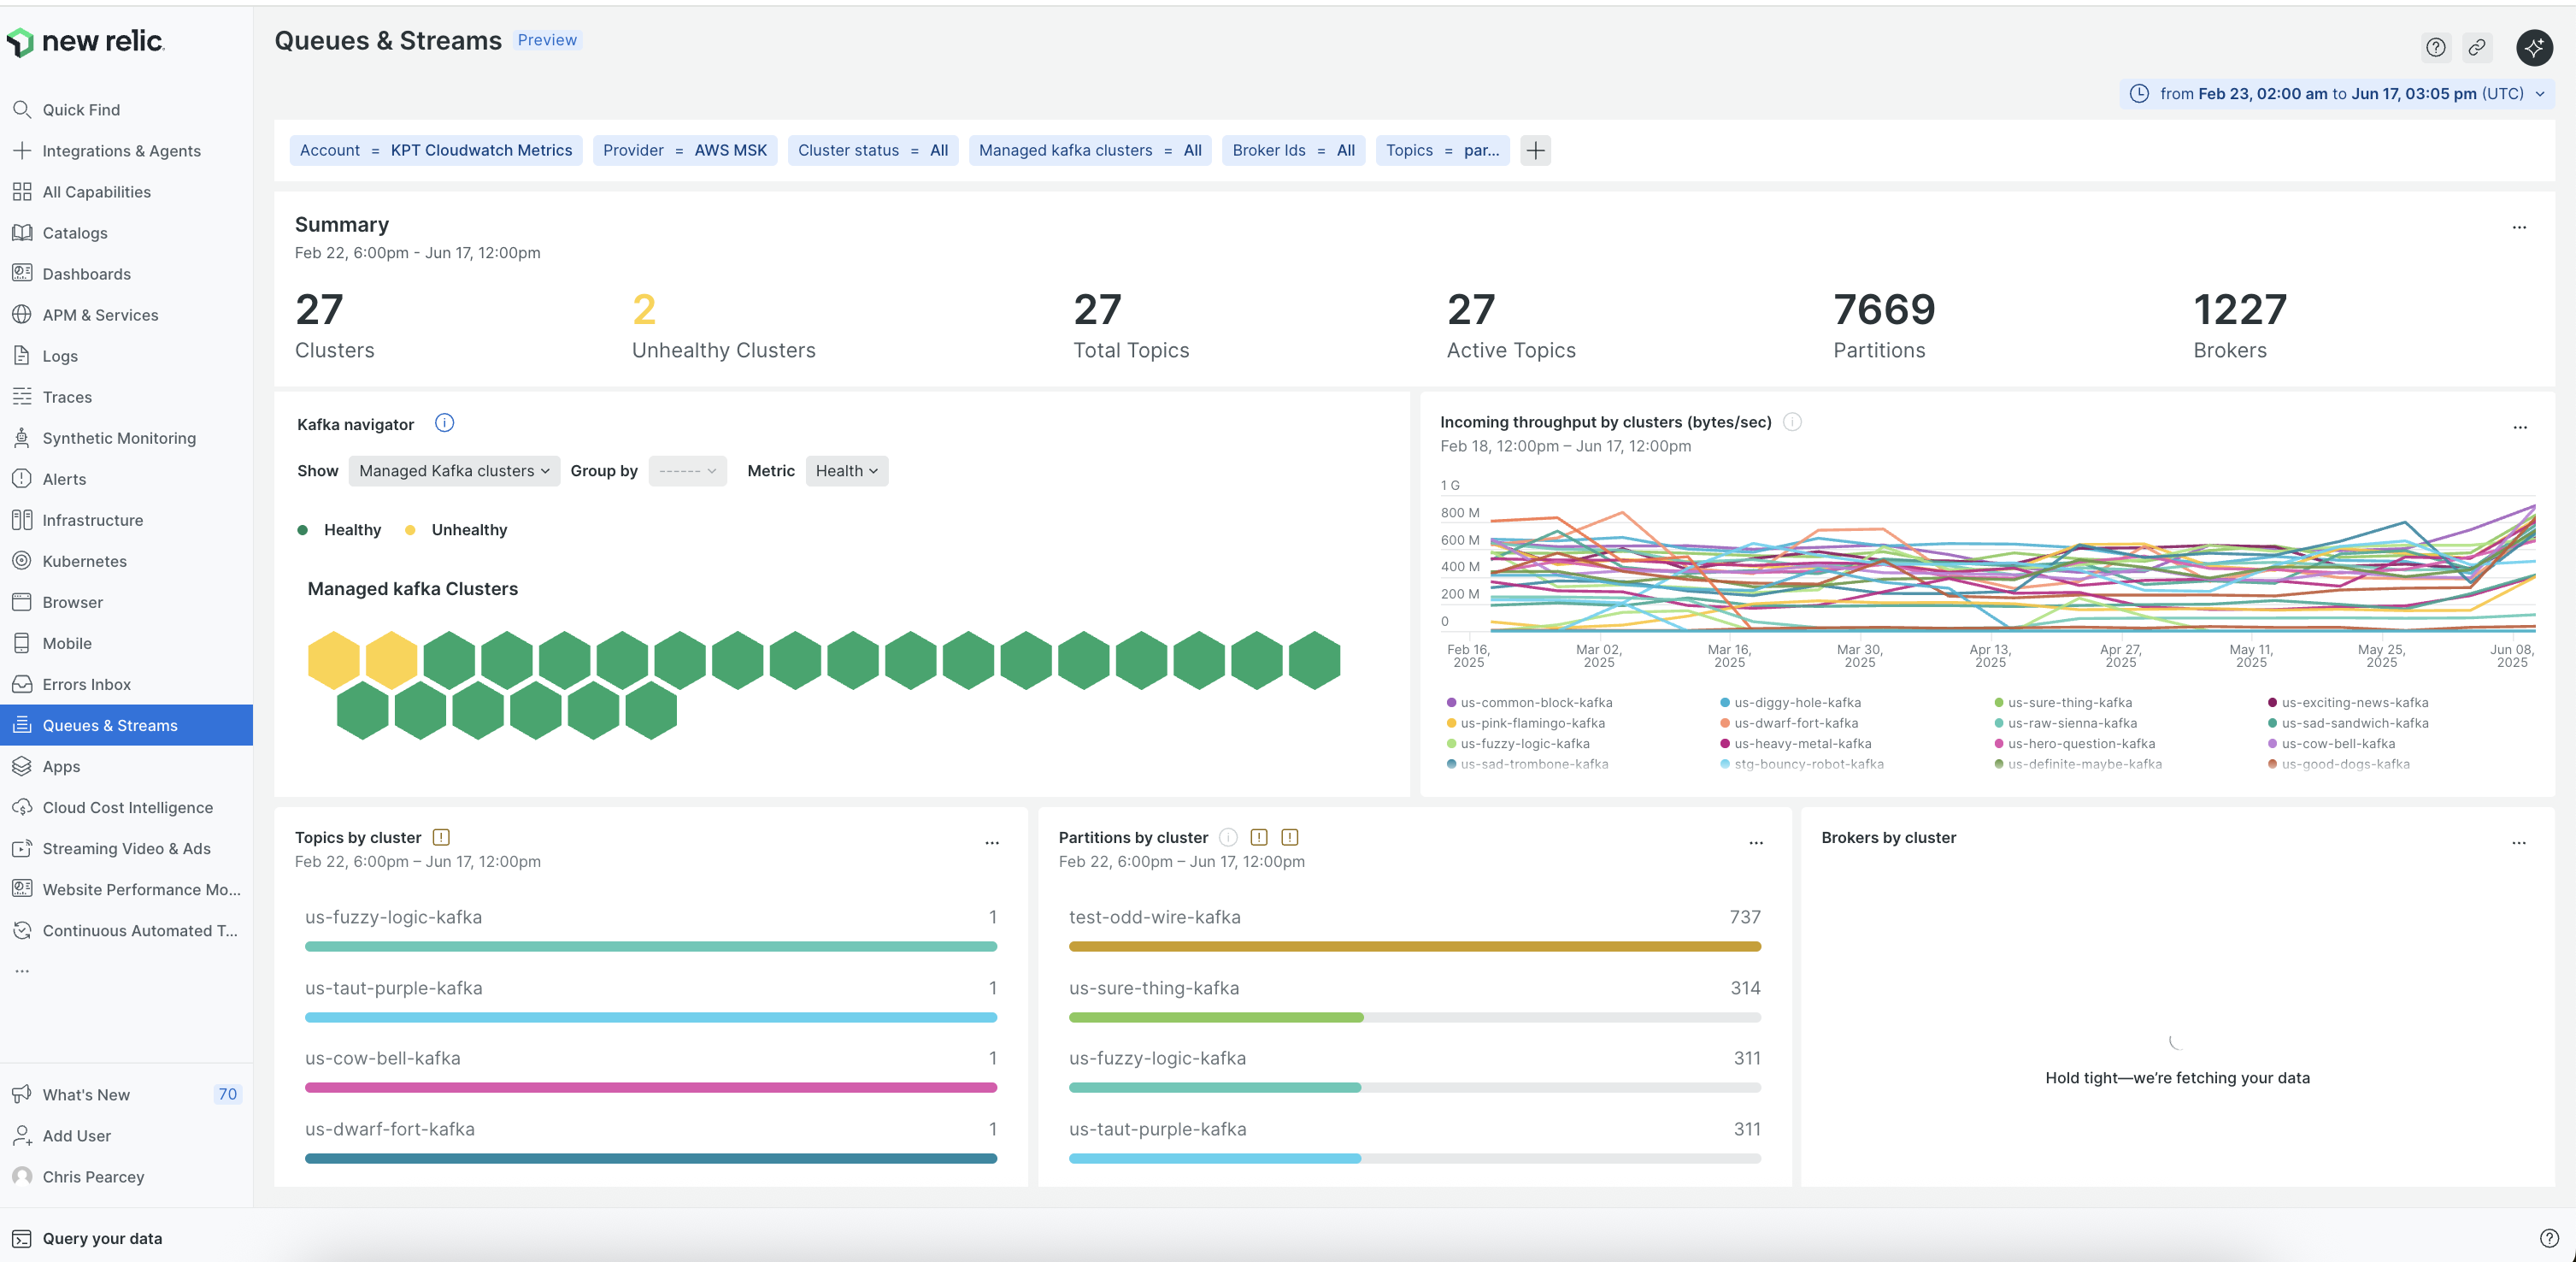Open help via top question mark icon

(2435, 47)
